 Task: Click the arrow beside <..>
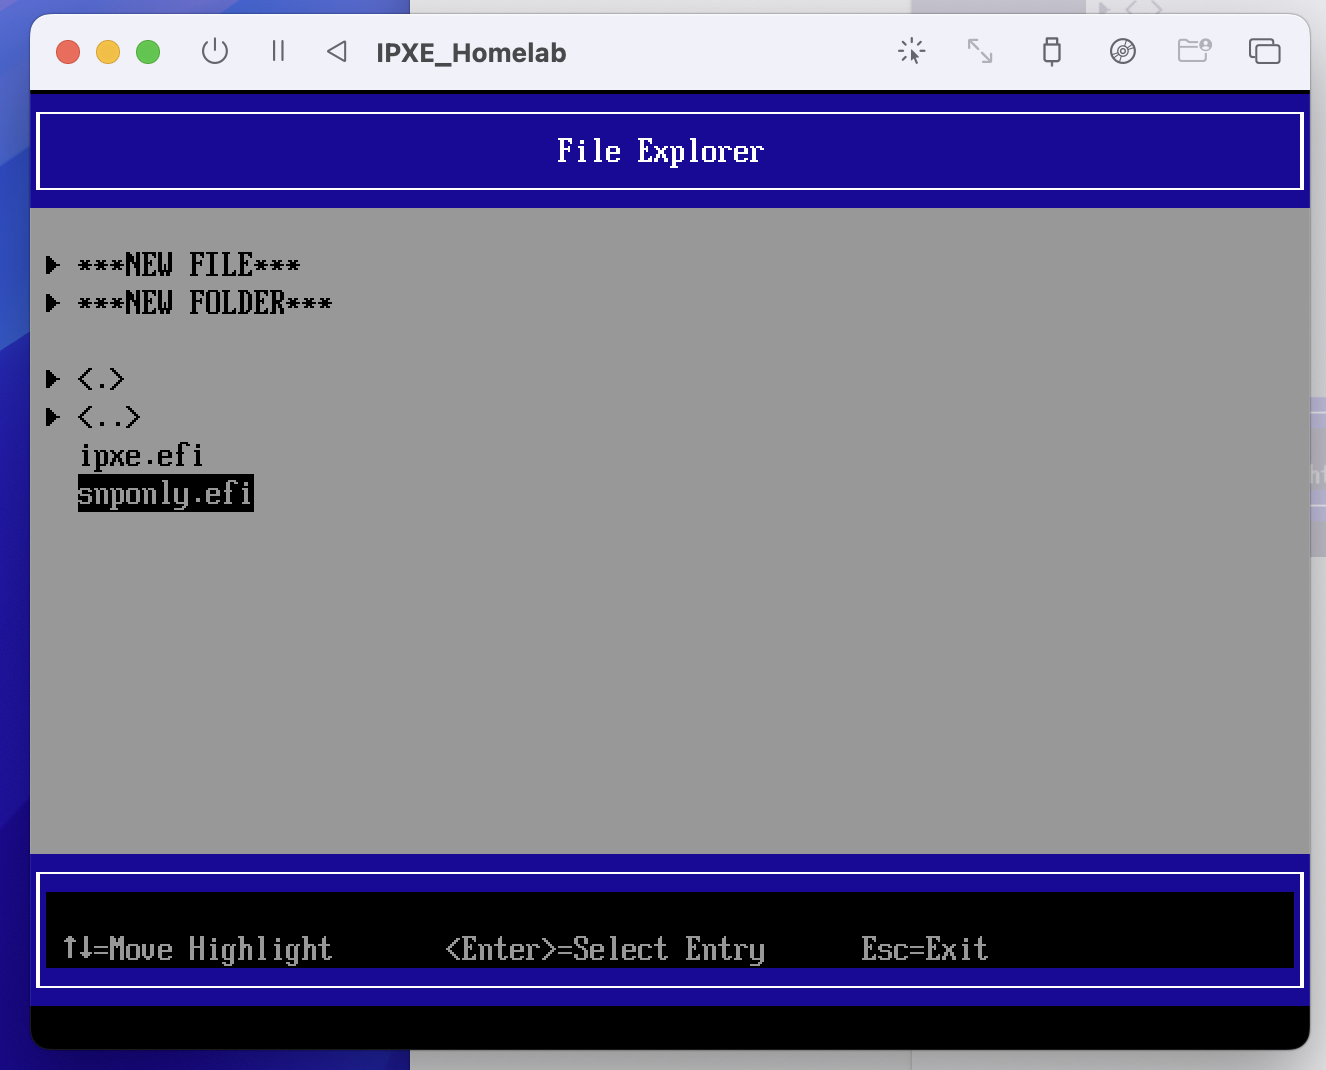[x=53, y=417]
